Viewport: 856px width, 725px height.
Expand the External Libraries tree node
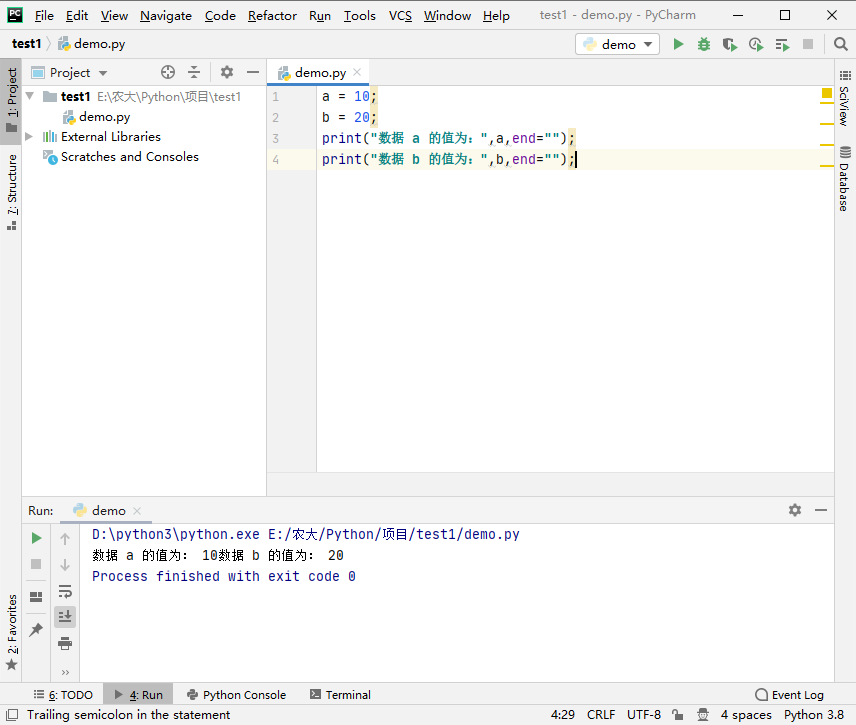pyautogui.click(x=29, y=137)
